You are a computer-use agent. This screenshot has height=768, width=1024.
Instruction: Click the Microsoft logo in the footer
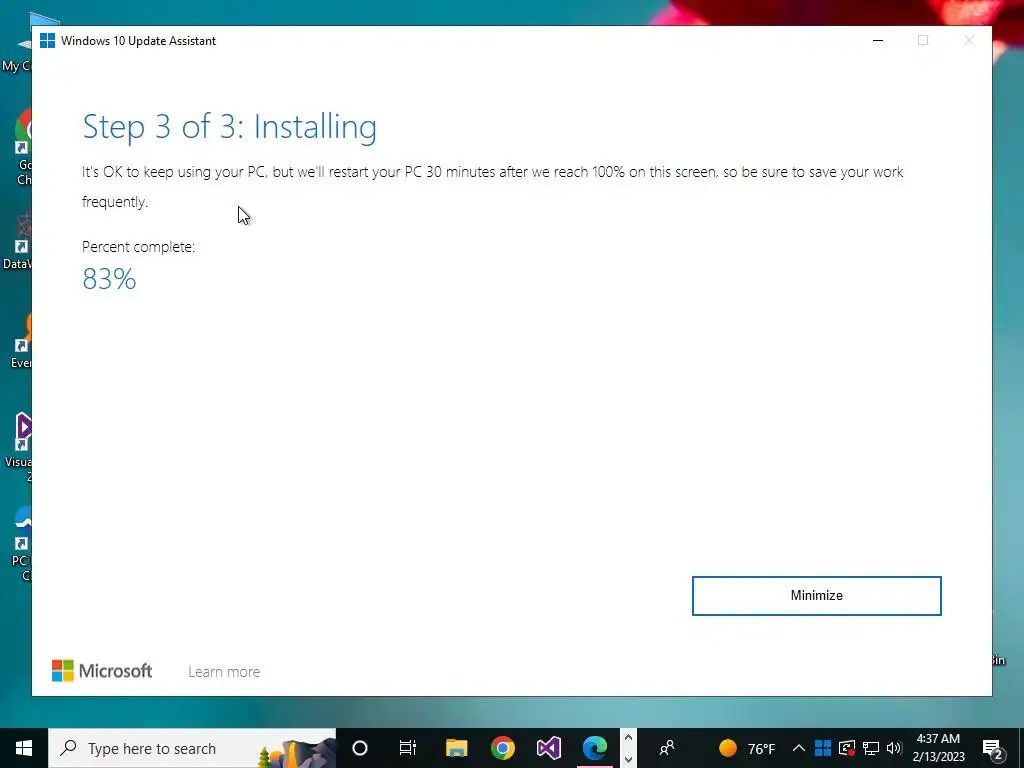click(102, 671)
